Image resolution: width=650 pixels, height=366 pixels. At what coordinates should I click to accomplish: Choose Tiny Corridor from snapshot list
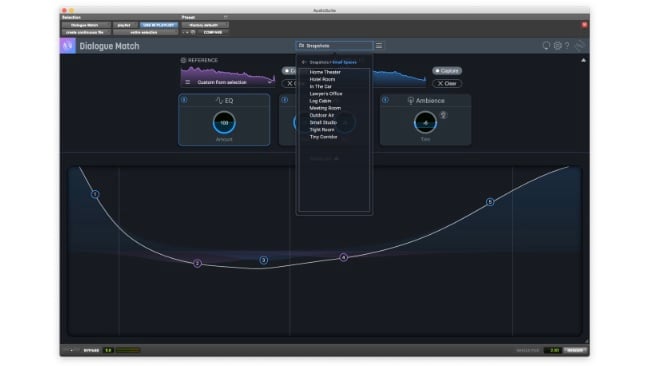coord(323,137)
